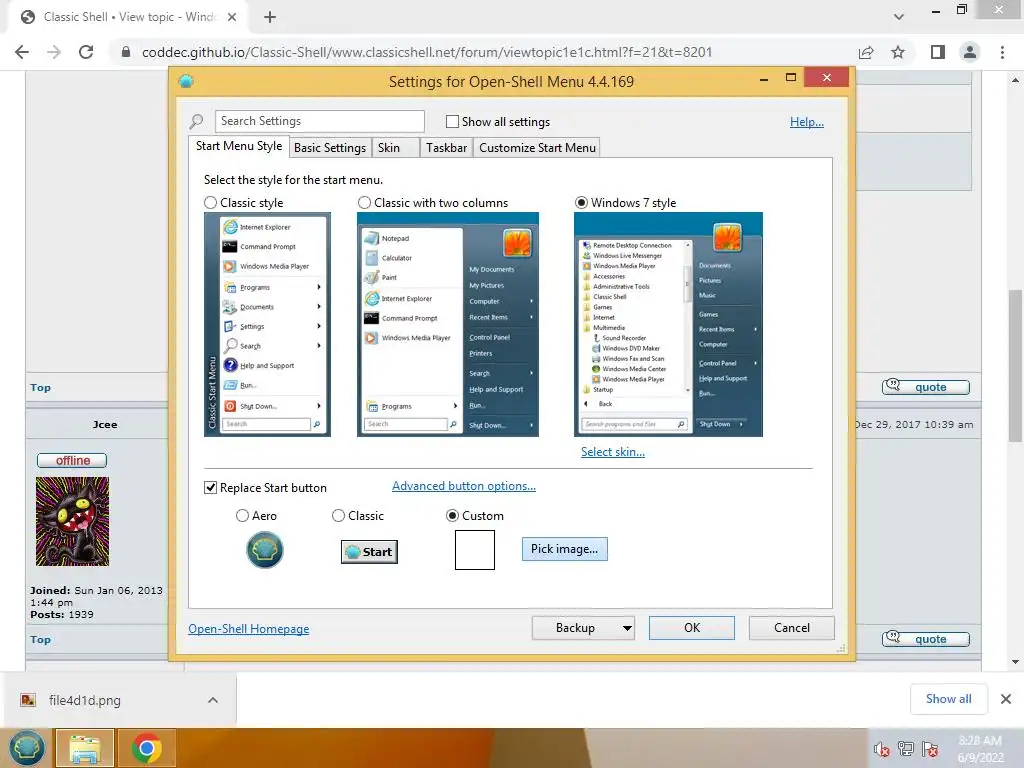Image resolution: width=1024 pixels, height=768 pixels.
Task: Open Advanced button options... link
Action: tap(464, 486)
